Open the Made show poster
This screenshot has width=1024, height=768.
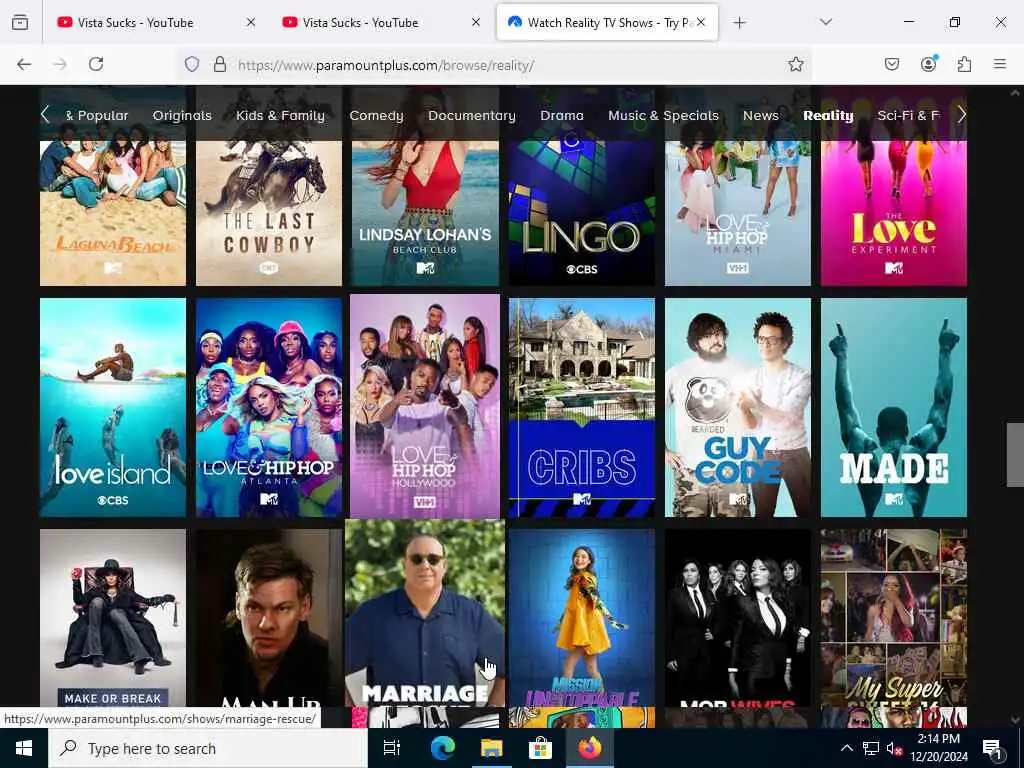click(894, 408)
